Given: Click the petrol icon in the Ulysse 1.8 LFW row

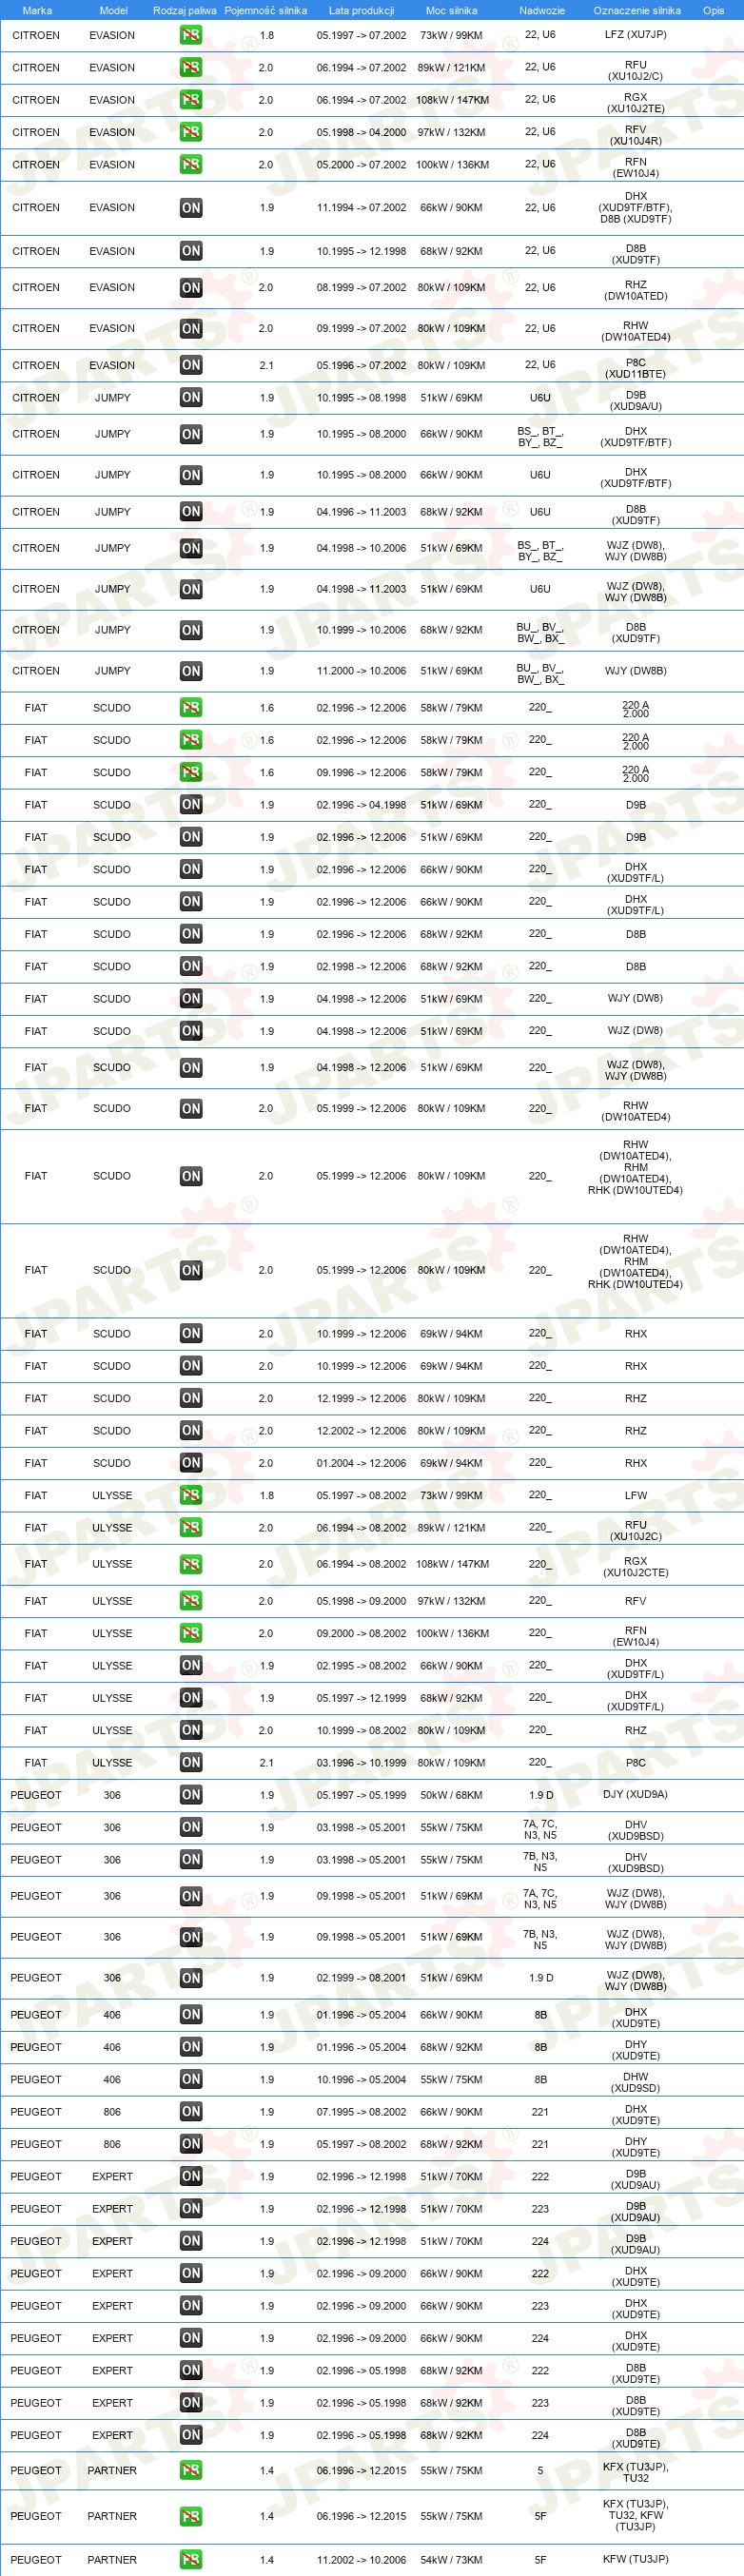Looking at the screenshot, I should 191,1495.
